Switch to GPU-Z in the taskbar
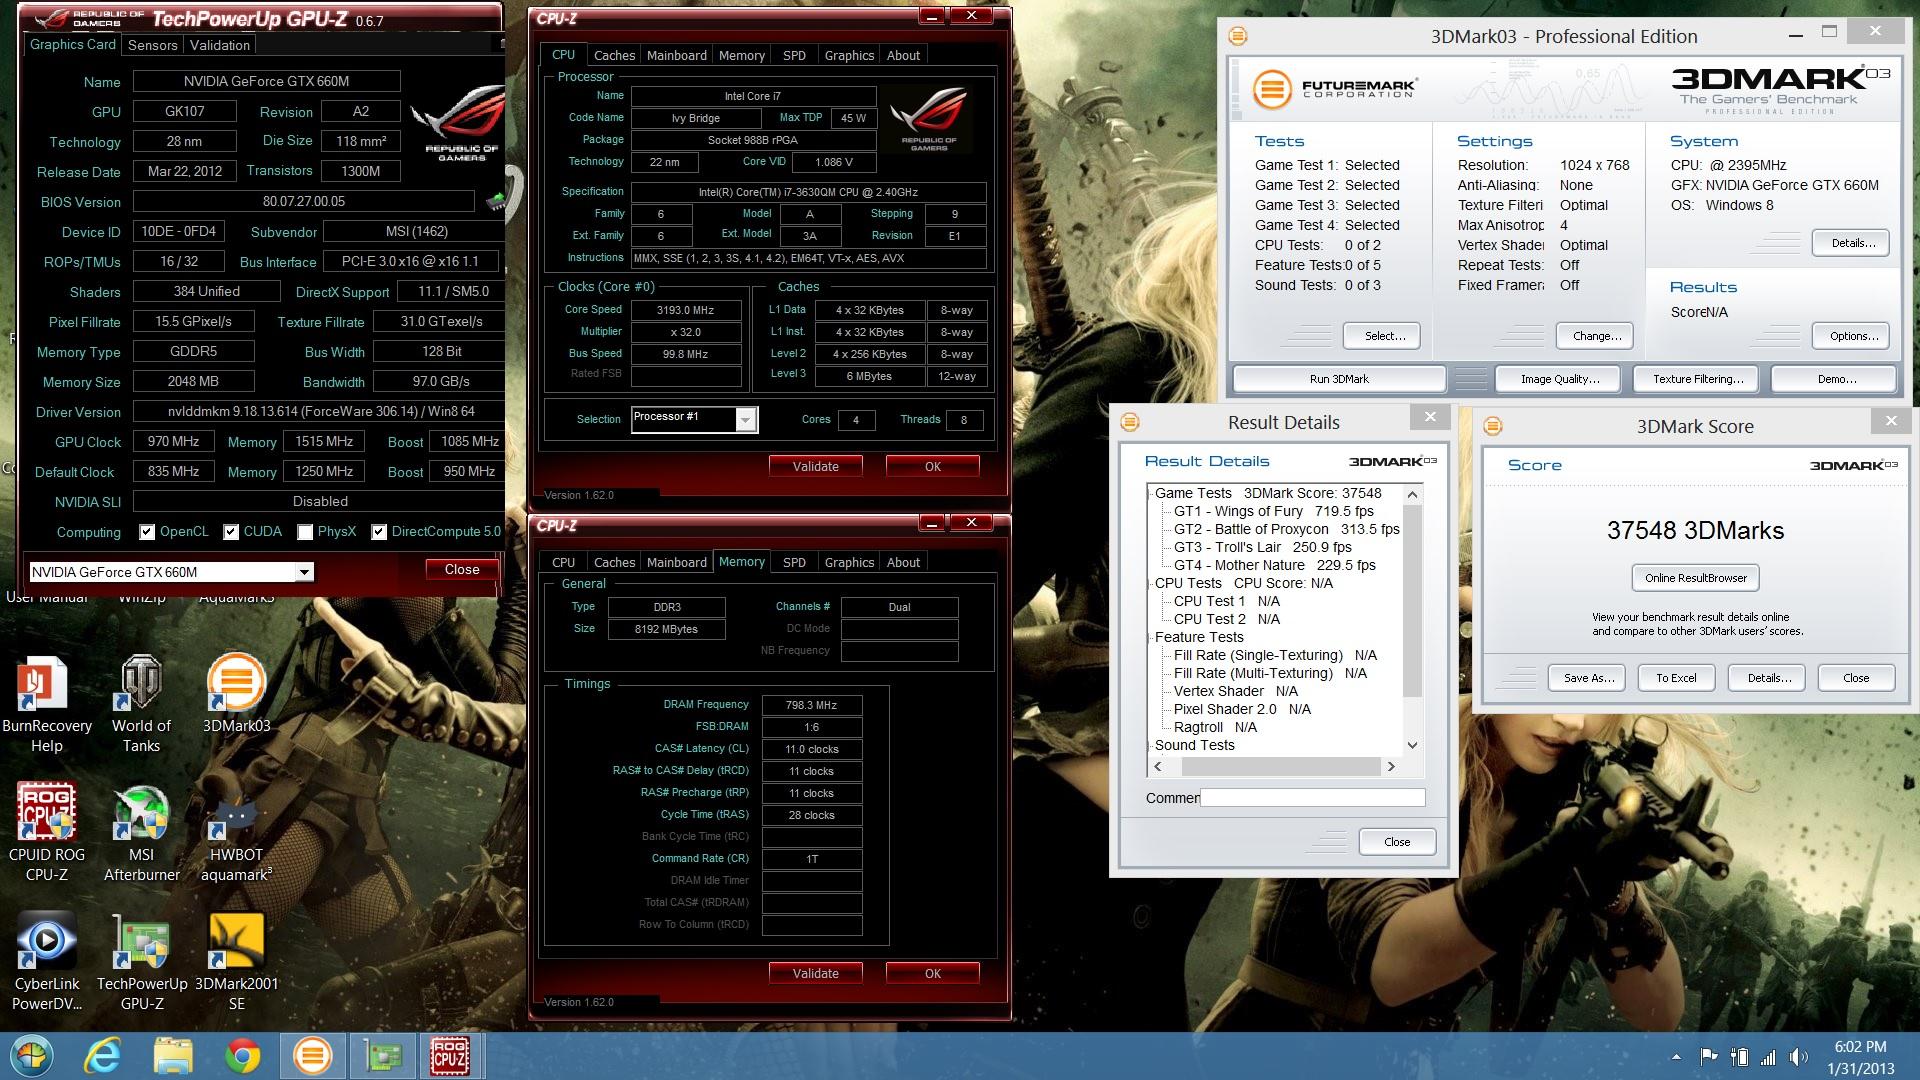The width and height of the screenshot is (1920, 1080). (x=381, y=1056)
